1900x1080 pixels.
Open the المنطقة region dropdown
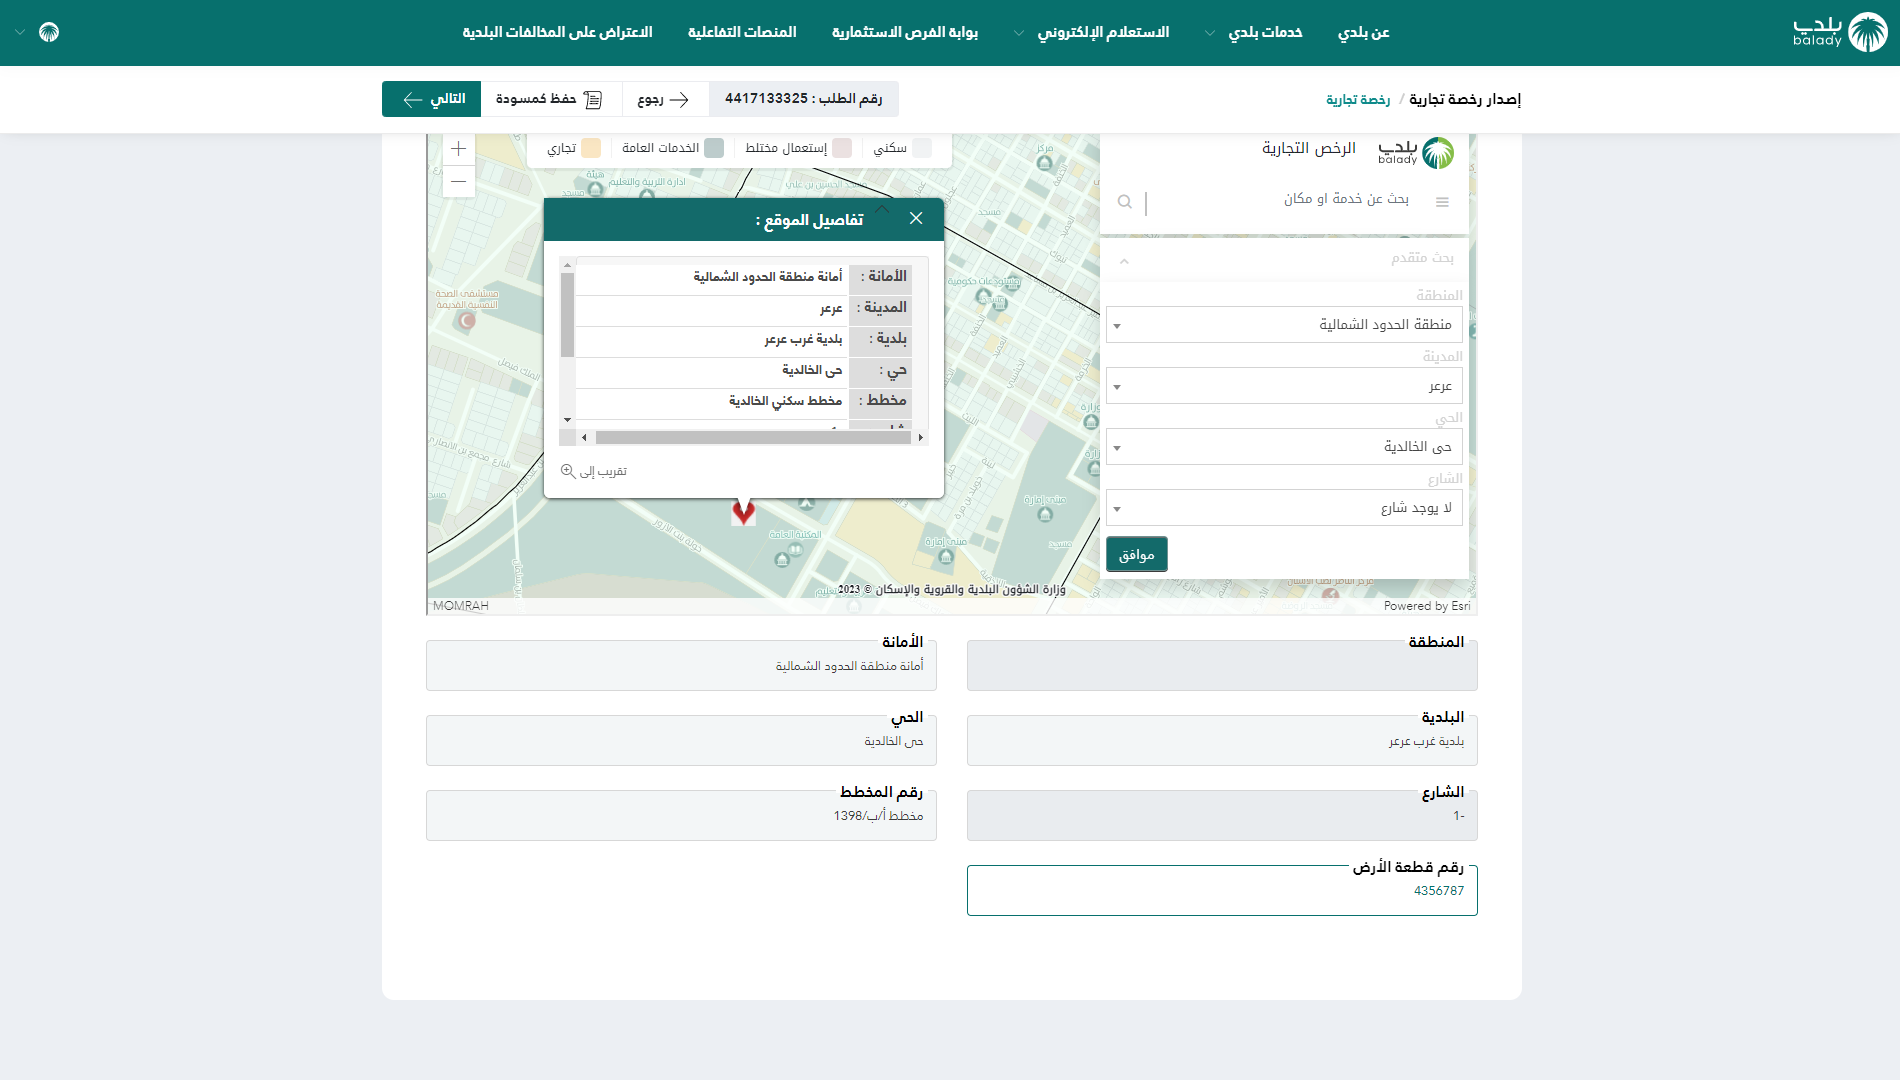[1284, 325]
